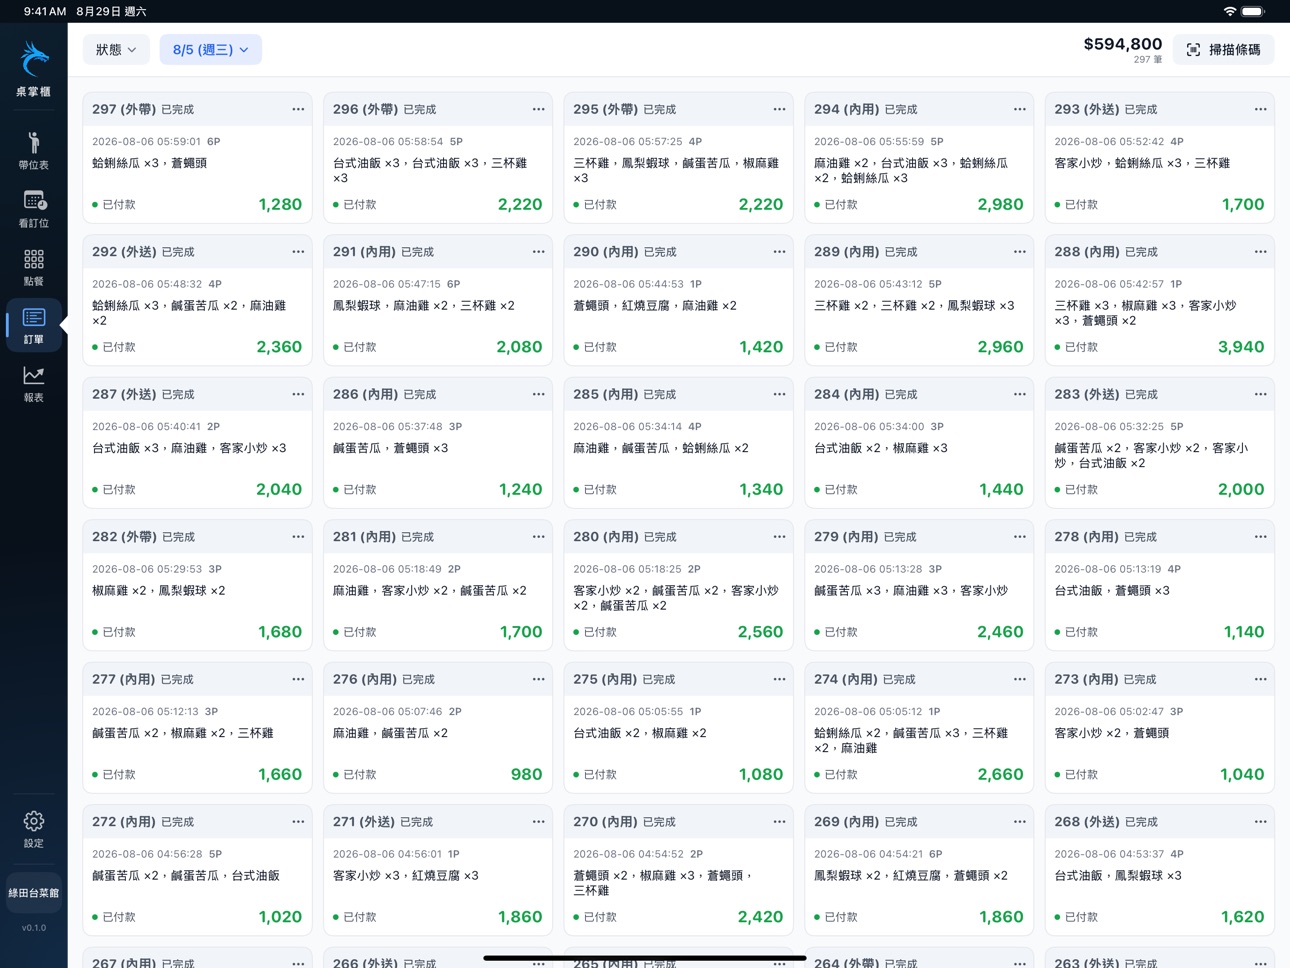Click the 2,420 amount on order 270

[x=760, y=917]
